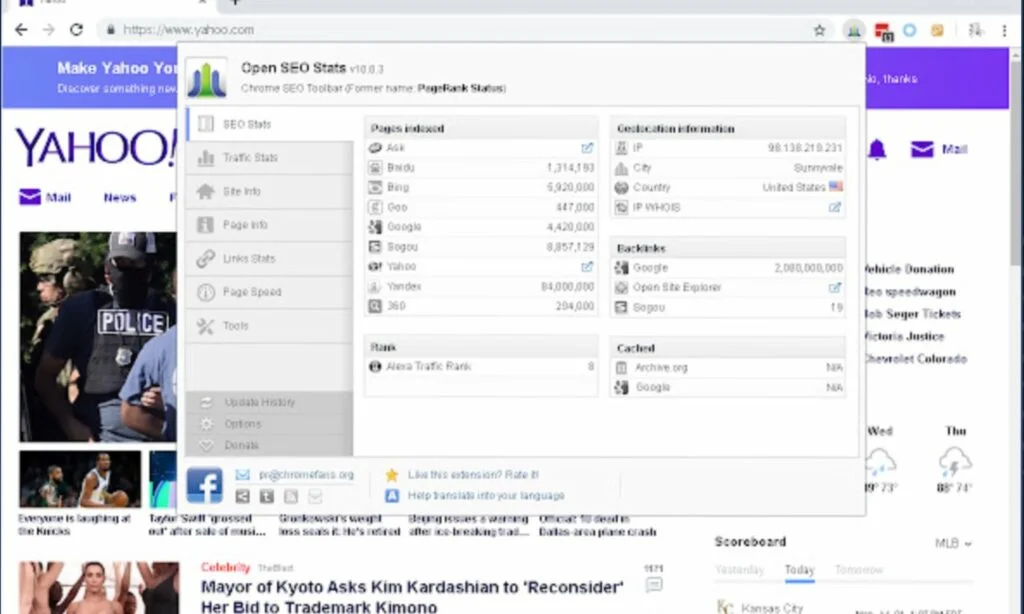Click the Options link in the sidebar

(x=242, y=424)
